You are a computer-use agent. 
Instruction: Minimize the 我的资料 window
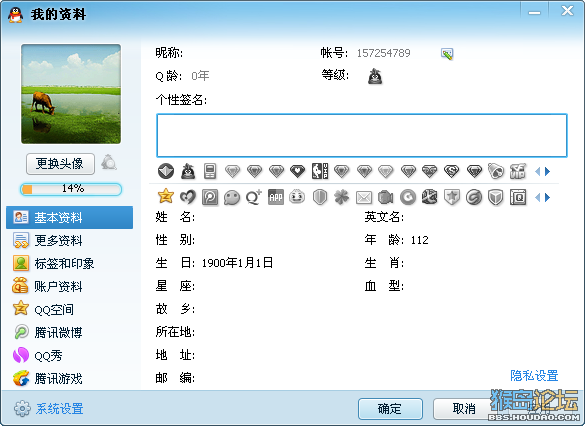(534, 12)
